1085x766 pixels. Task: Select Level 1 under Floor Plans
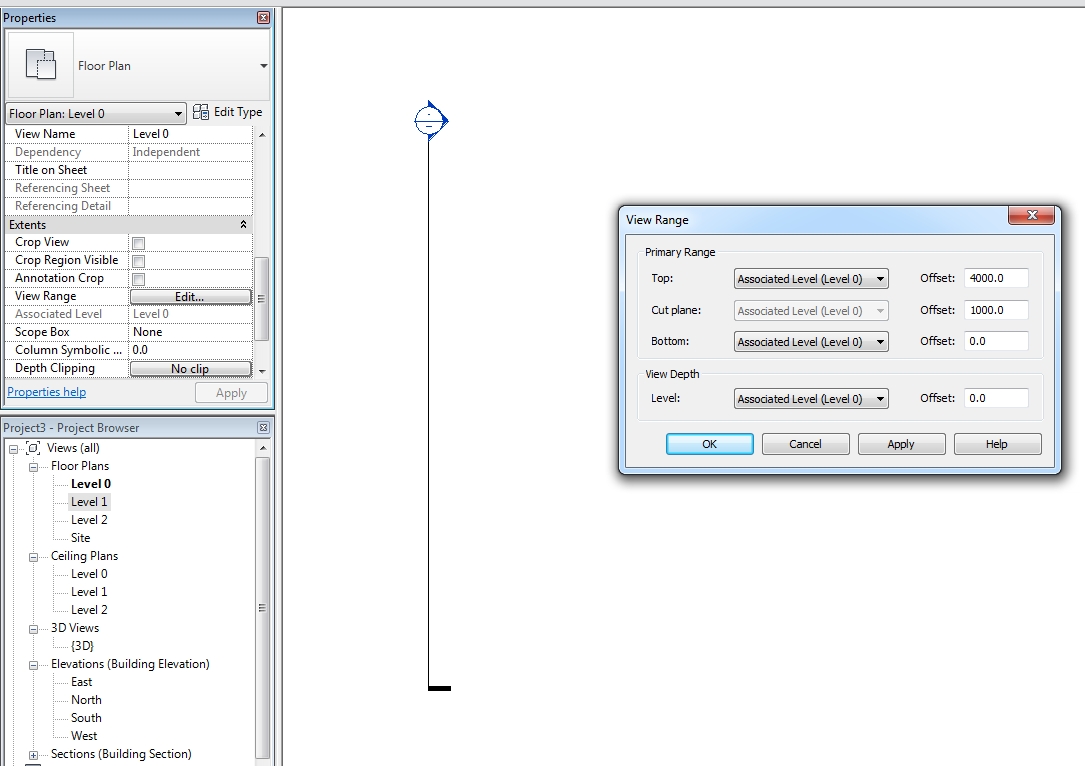point(89,502)
